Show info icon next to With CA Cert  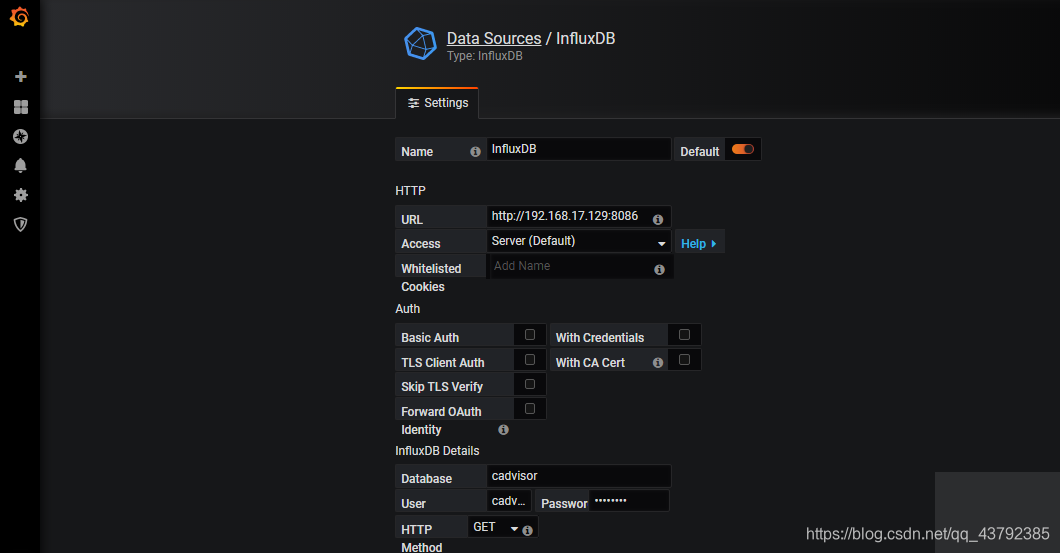(x=658, y=363)
